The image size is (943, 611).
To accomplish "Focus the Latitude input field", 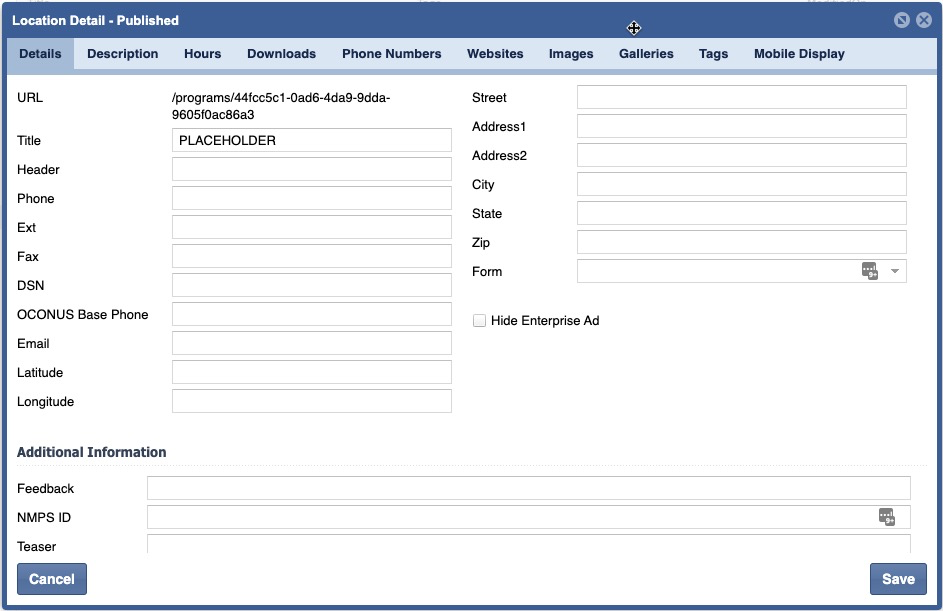I will coord(311,373).
